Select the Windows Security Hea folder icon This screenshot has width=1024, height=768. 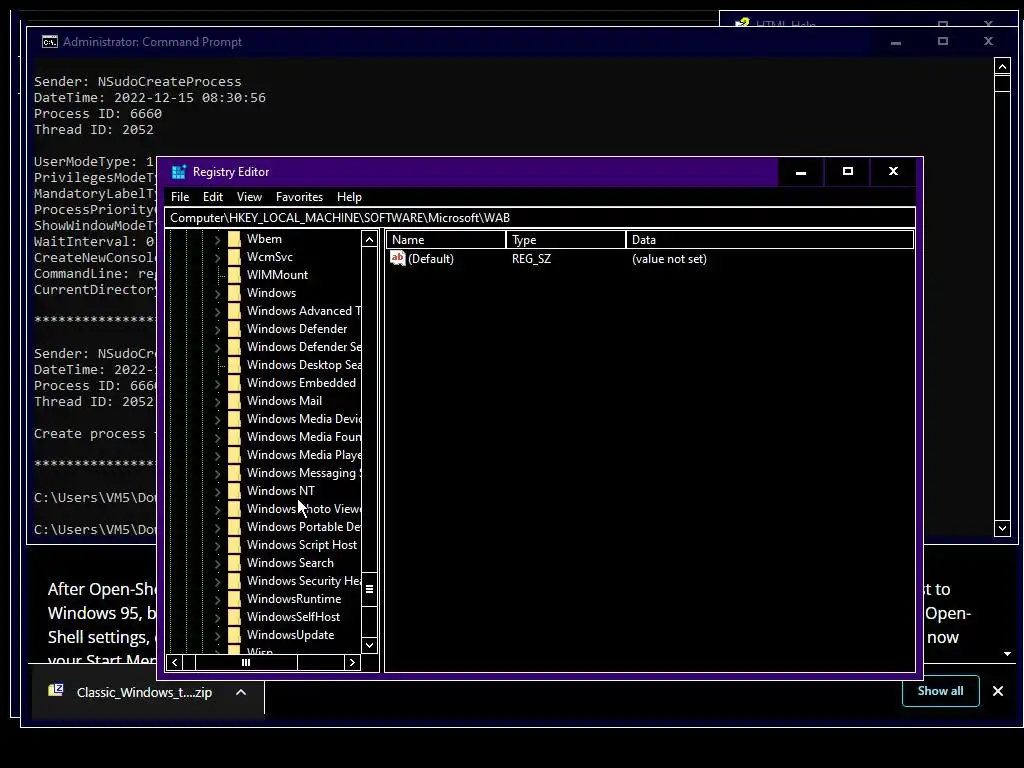(x=234, y=581)
